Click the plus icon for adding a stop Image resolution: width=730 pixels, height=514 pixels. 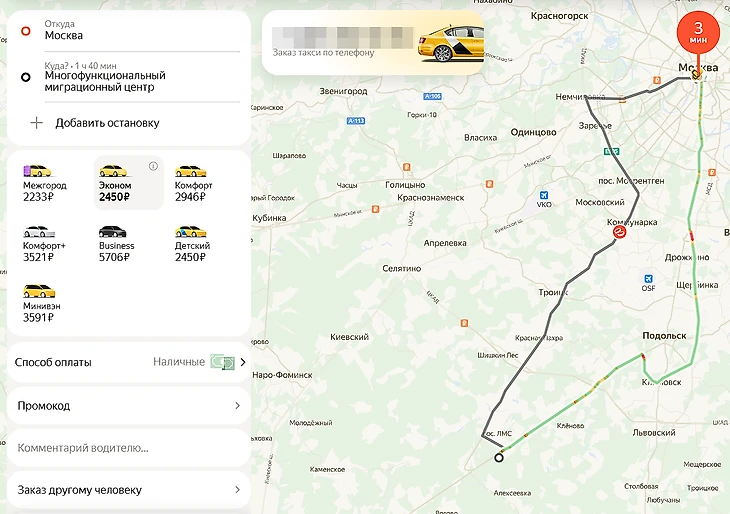click(36, 123)
